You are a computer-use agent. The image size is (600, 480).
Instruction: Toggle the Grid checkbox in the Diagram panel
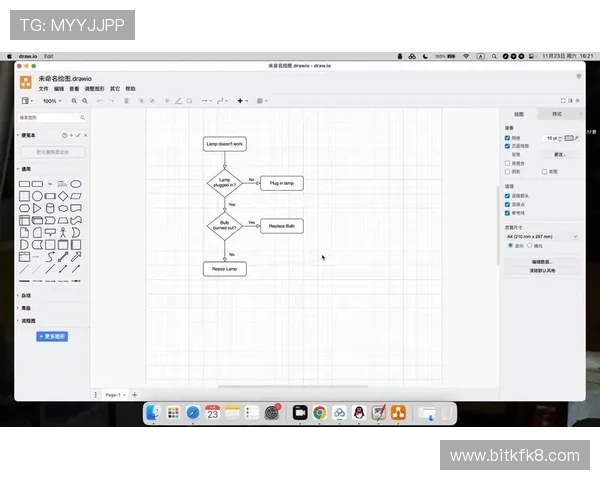coord(507,138)
